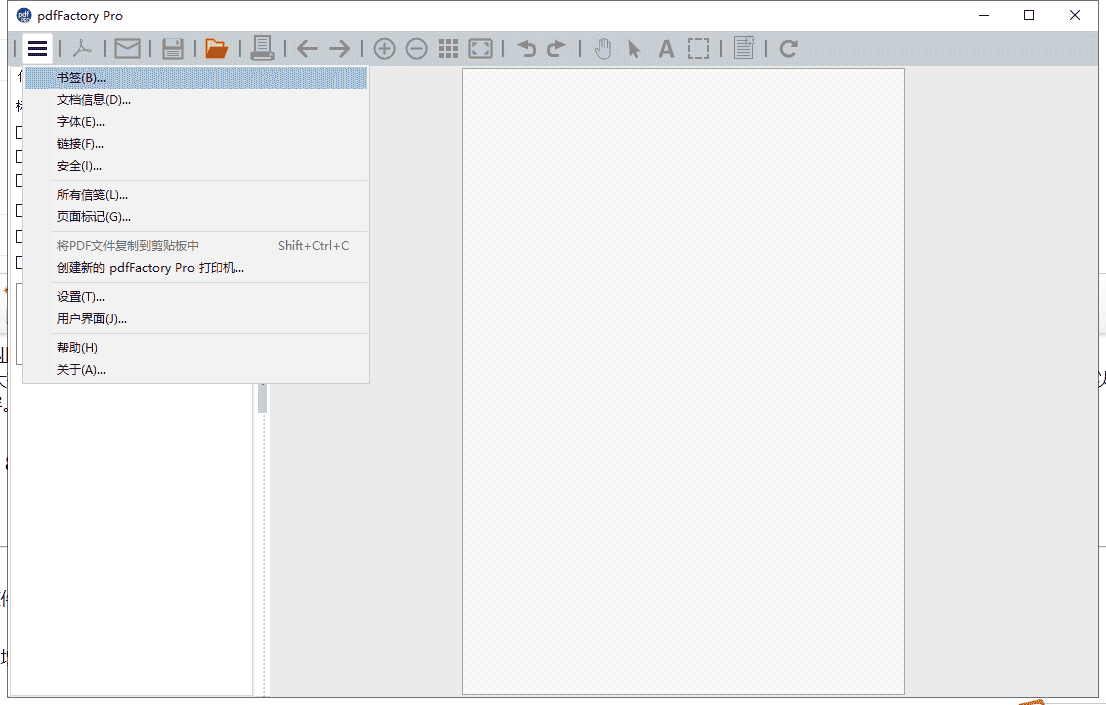This screenshot has height=705, width=1106.
Task: Click the refresh circular arrow icon
Action: (789, 48)
